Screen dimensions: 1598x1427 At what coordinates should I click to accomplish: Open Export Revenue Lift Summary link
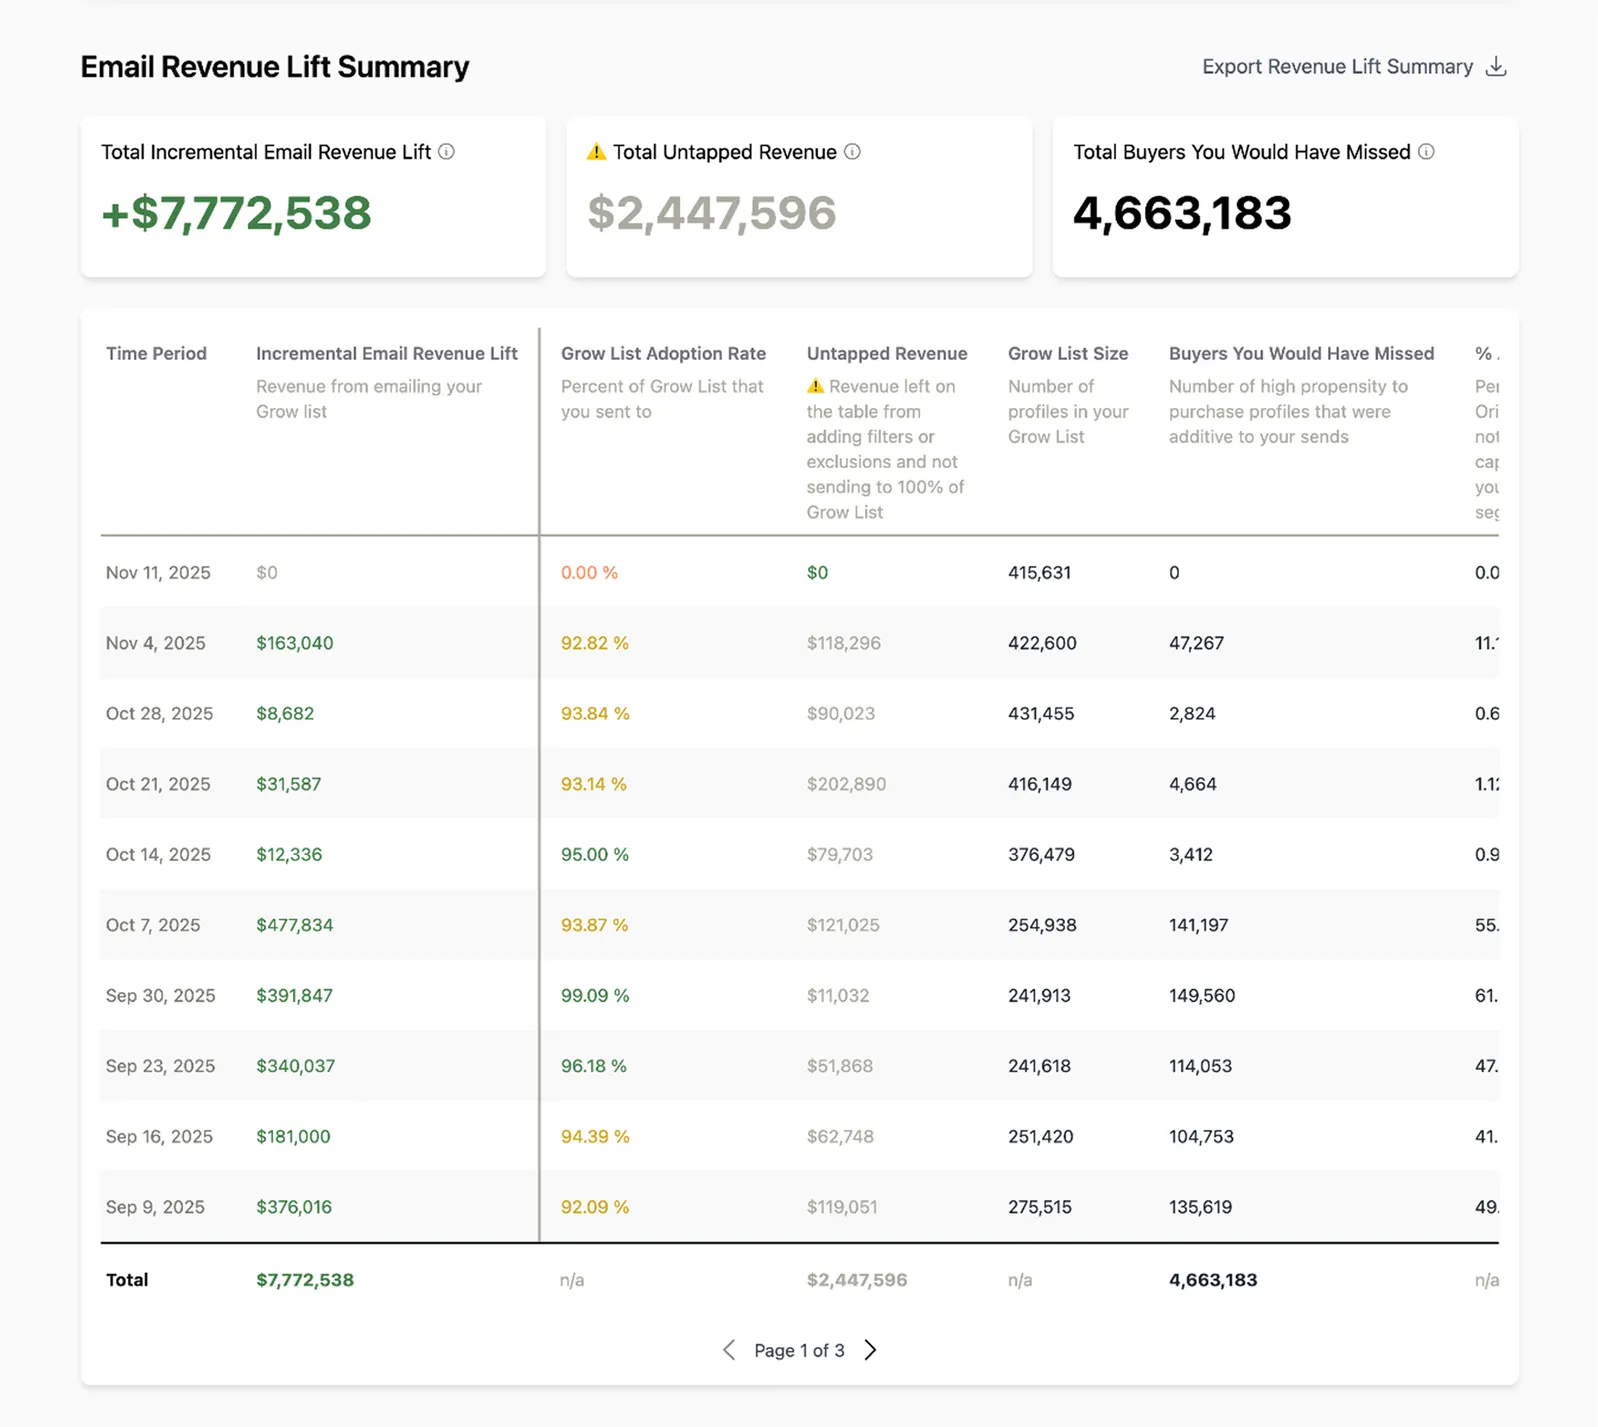[1354, 67]
